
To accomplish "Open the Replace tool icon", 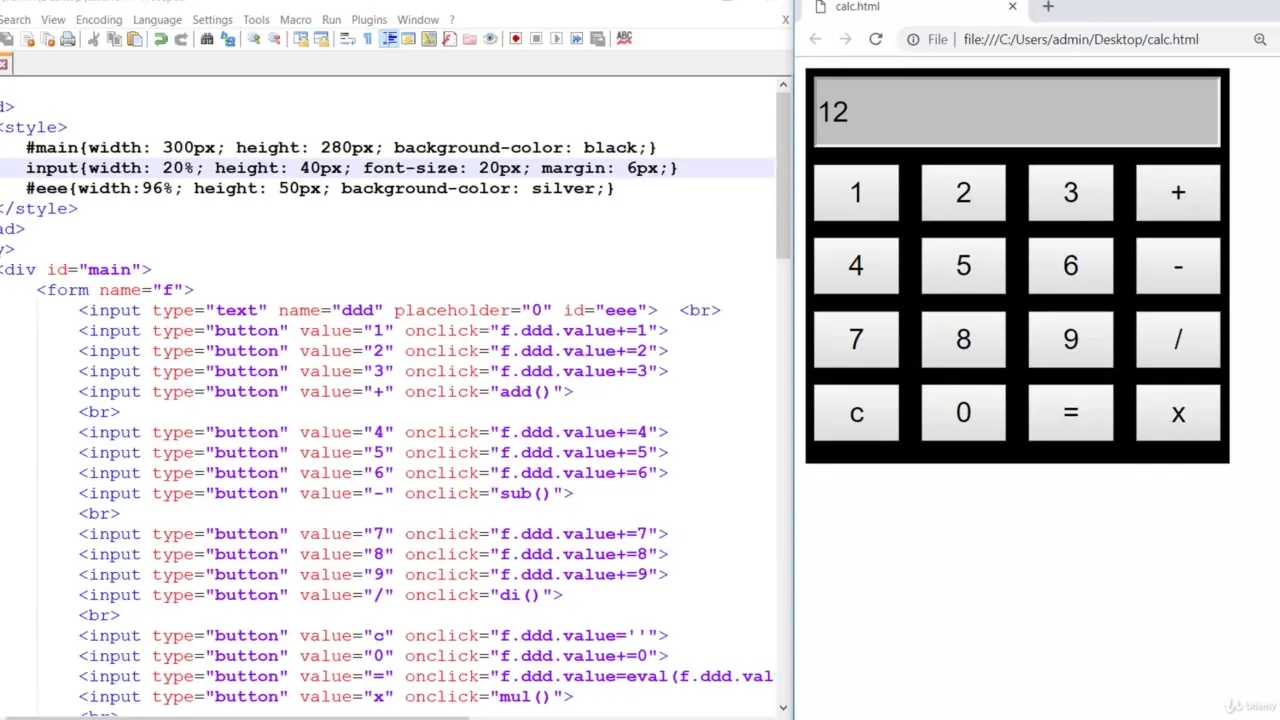I will (228, 39).
